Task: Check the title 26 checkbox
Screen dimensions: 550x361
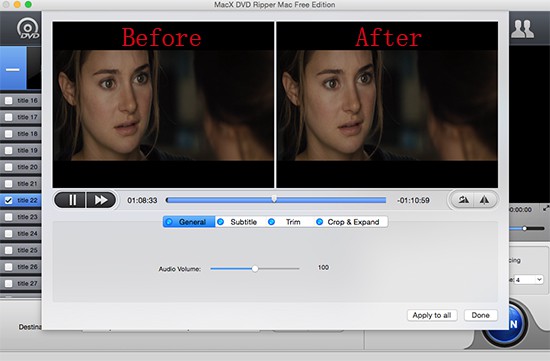Action: point(8,267)
